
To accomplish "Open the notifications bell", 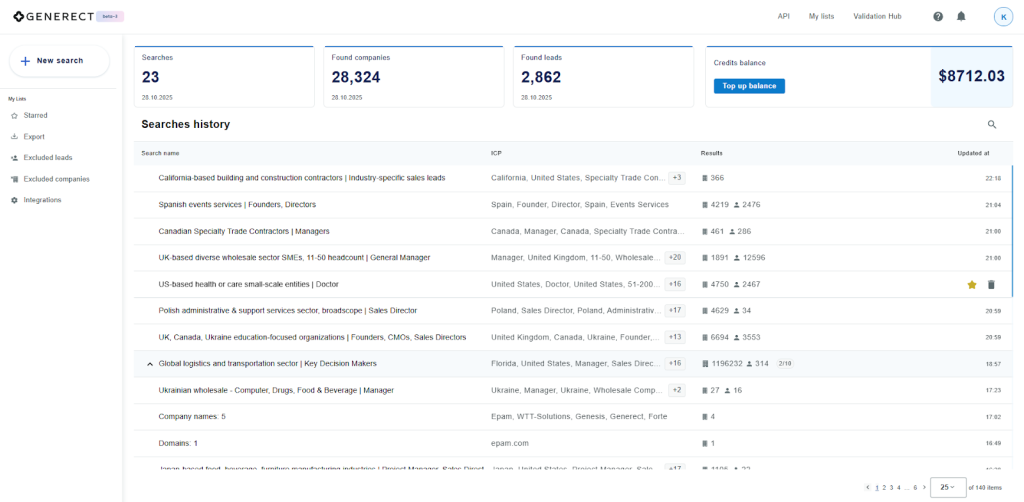I will tap(961, 17).
